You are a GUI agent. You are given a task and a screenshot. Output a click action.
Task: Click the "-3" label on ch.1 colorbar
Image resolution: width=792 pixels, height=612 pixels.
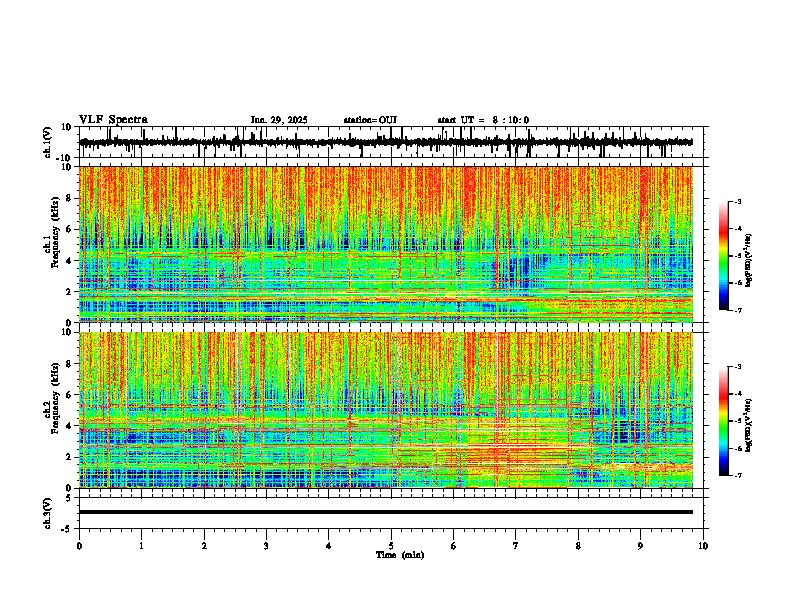coord(737,201)
